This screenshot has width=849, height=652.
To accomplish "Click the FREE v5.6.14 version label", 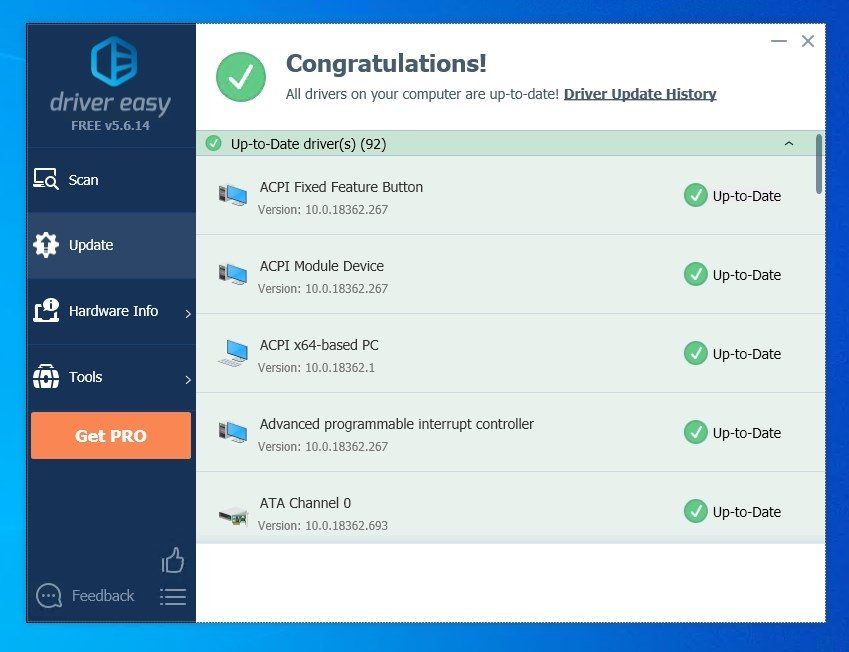I will point(110,126).
